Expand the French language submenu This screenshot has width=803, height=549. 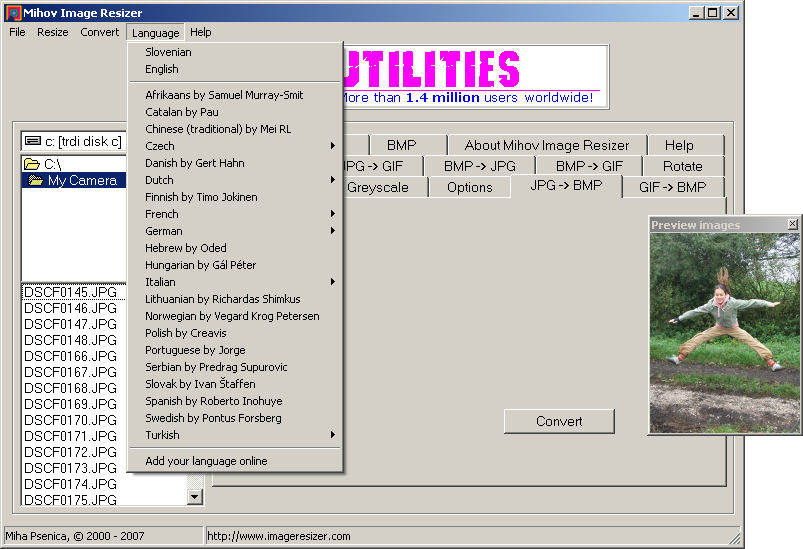[236, 214]
